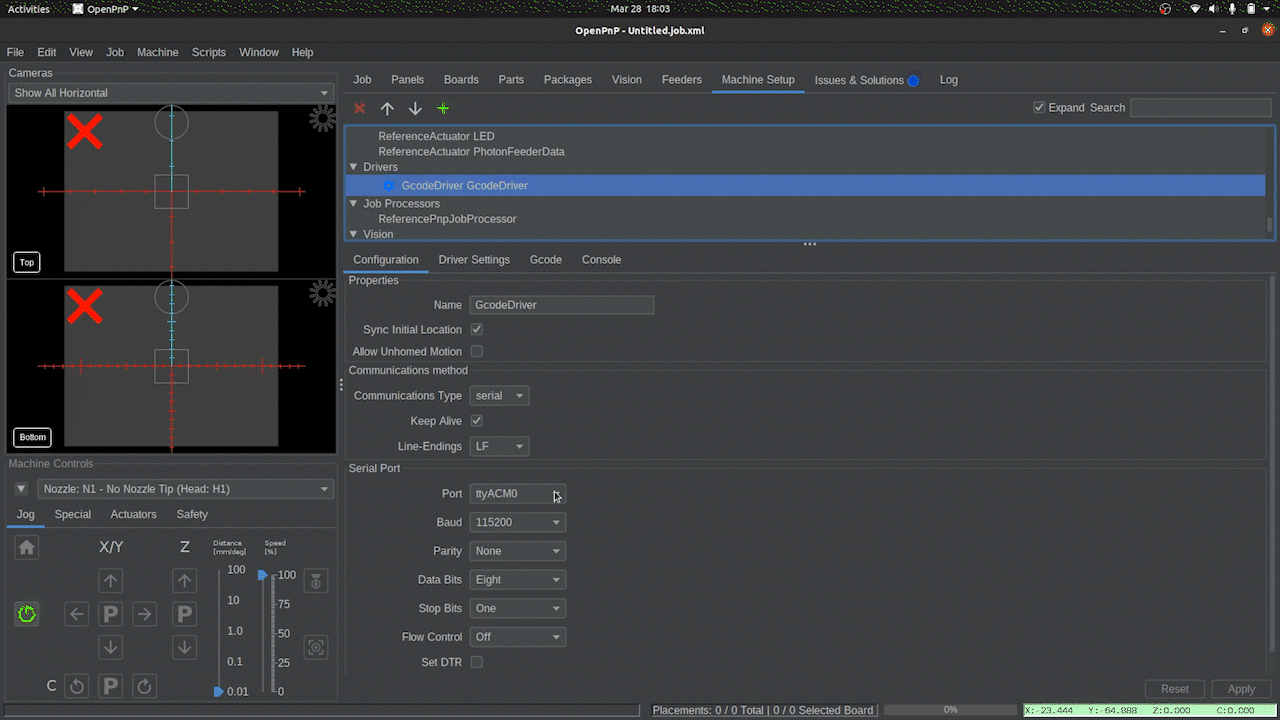Click the Name field containing GcodeDriver
Screen dimensions: 1280x720
(562, 305)
